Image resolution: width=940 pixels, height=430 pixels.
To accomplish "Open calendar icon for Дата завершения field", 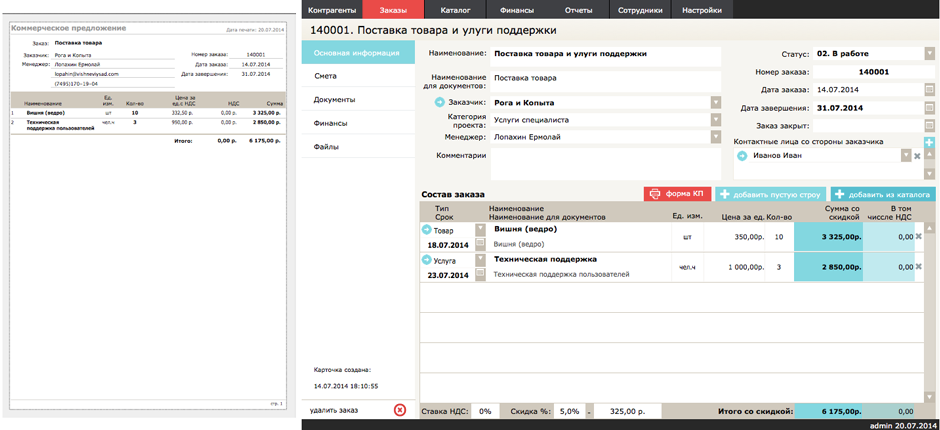I will (929, 108).
